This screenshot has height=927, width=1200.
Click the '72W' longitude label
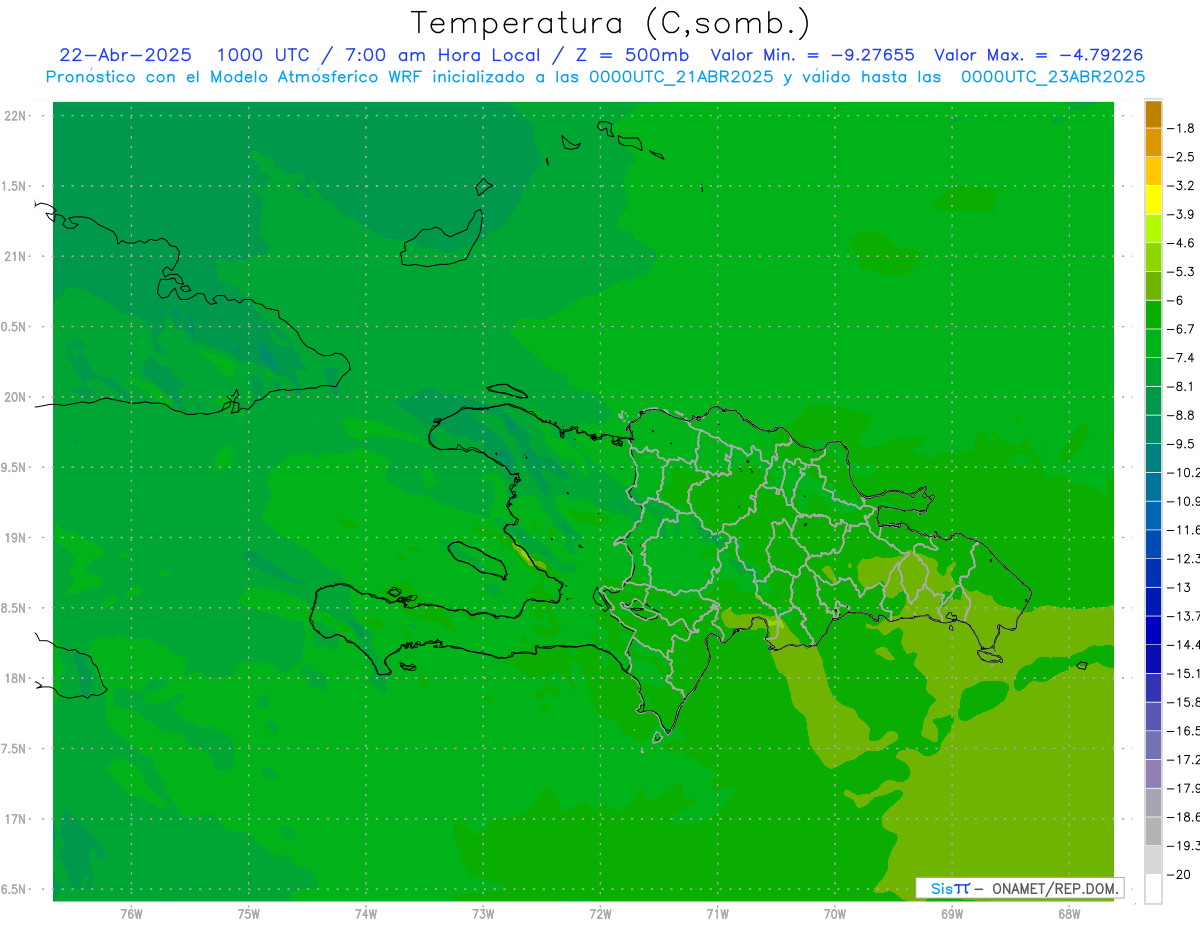600,913
